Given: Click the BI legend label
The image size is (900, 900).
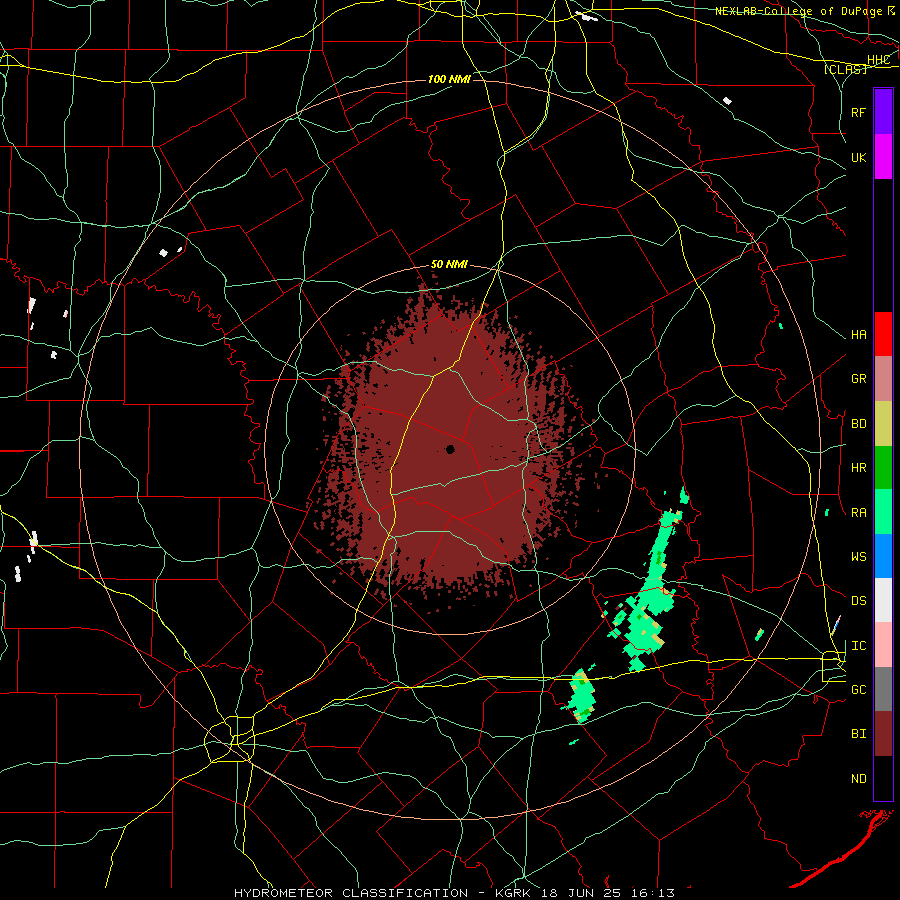Looking at the screenshot, I should pos(858,734).
